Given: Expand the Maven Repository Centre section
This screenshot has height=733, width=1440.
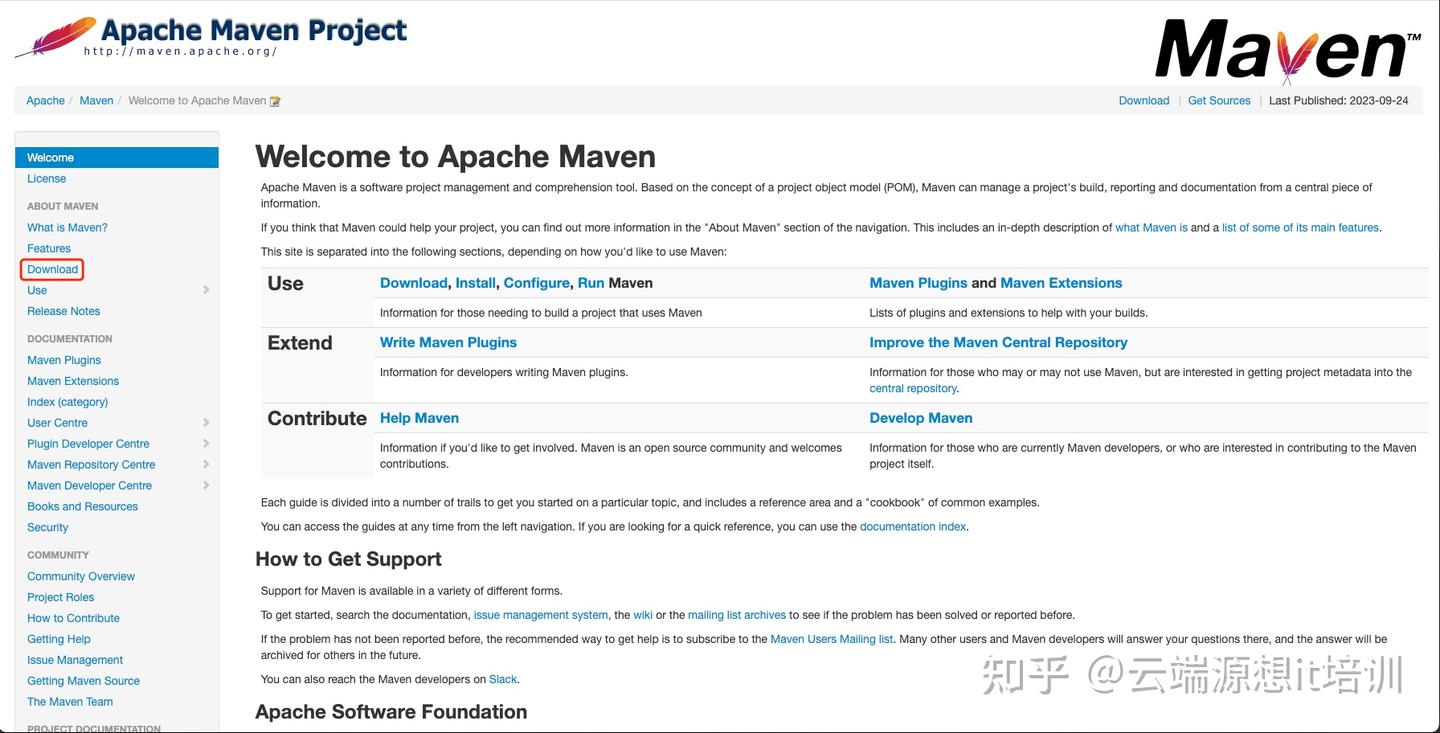Looking at the screenshot, I should pyautogui.click(x=205, y=464).
